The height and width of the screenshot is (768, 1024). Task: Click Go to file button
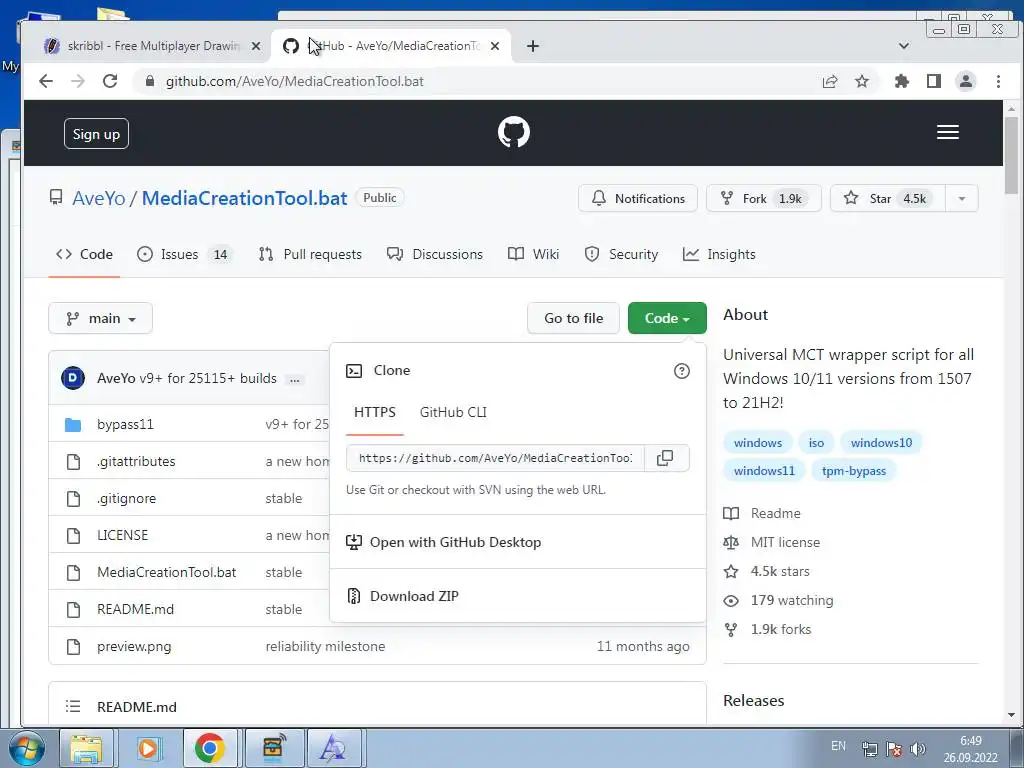(x=573, y=318)
